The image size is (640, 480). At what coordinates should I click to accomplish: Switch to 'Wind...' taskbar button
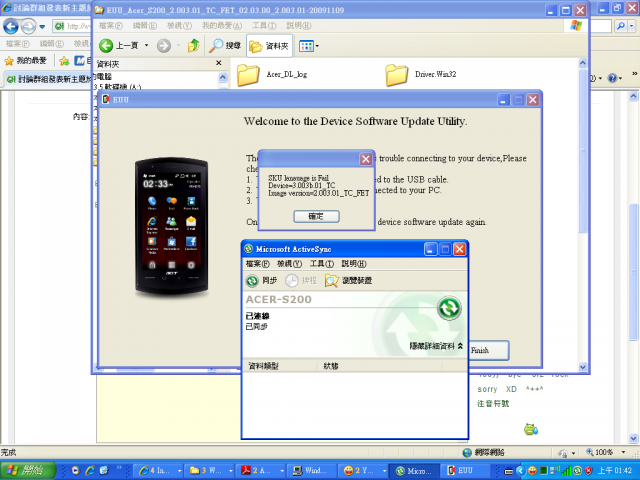coord(312,471)
